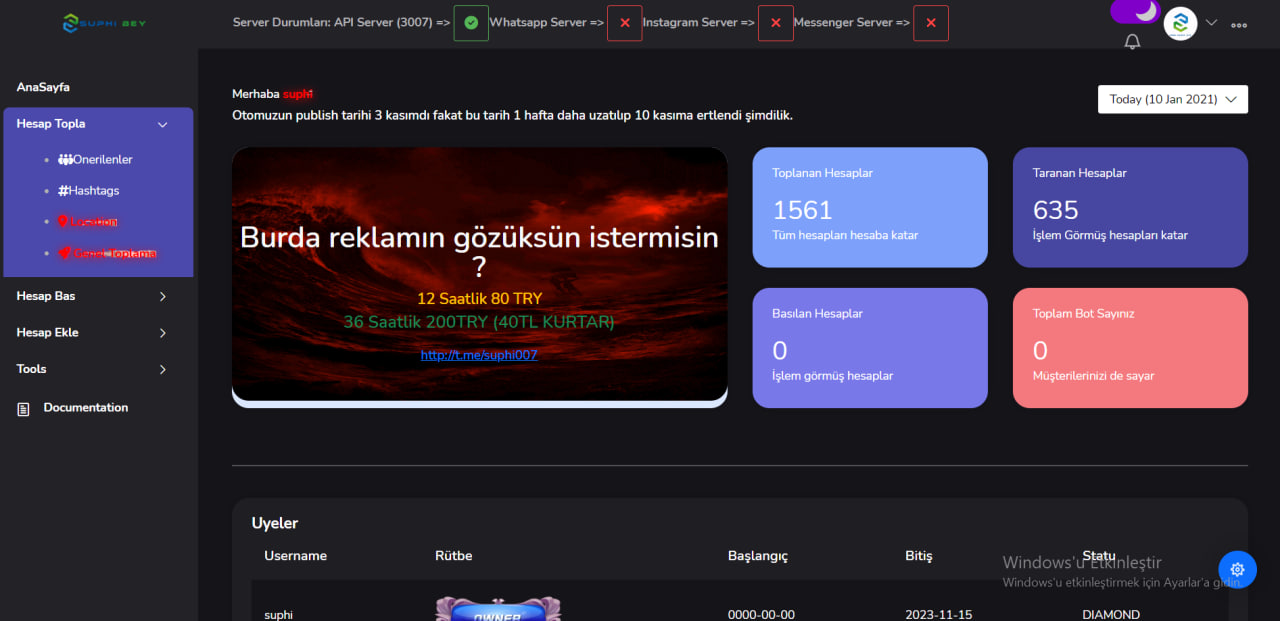This screenshot has height=621, width=1280.
Task: Open the three-dots more options menu
Action: pos(1239,25)
